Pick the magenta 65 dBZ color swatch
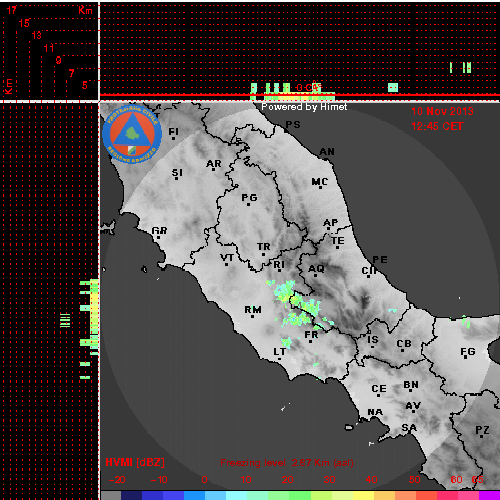 pos(489,495)
